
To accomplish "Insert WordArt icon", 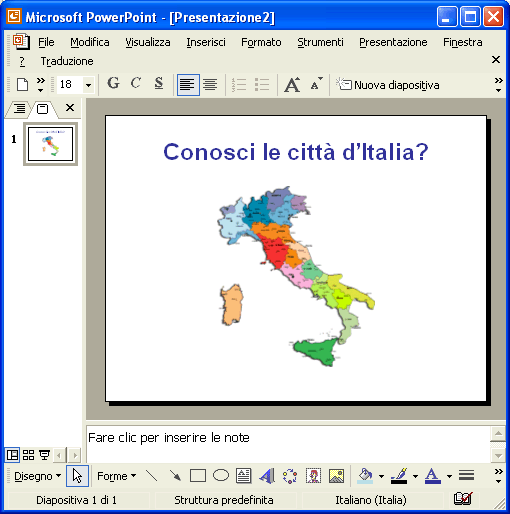I will pyautogui.click(x=267, y=476).
